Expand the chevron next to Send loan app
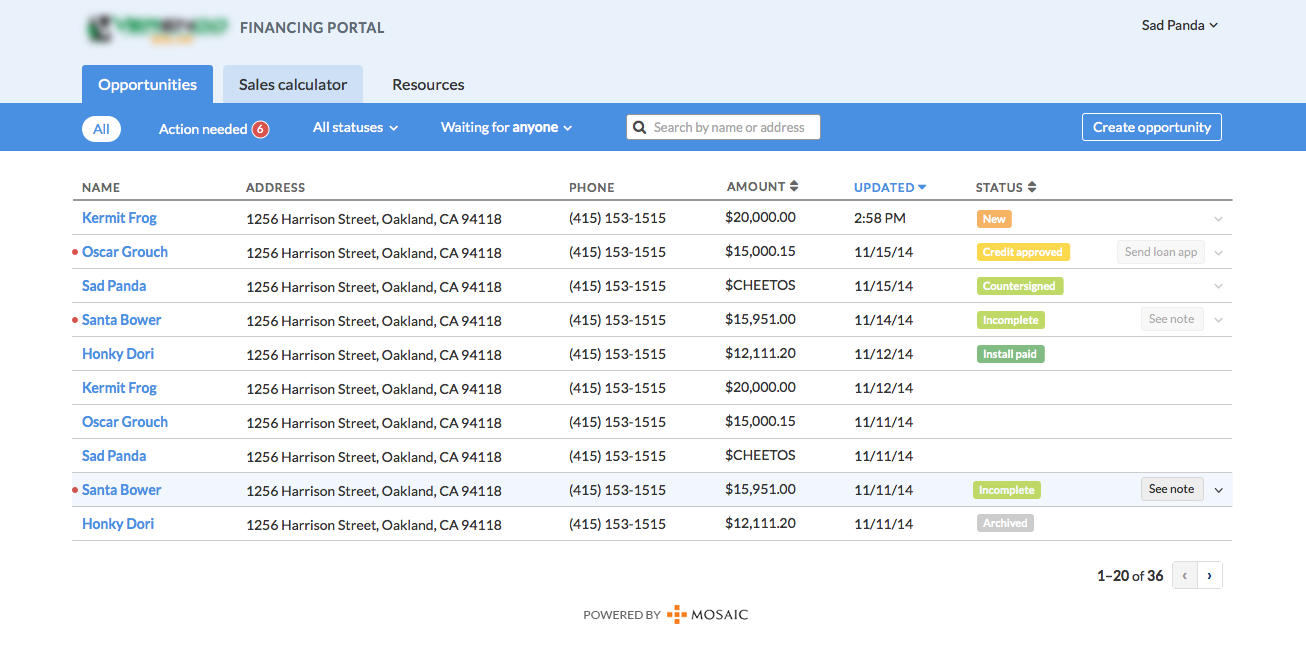The width and height of the screenshot is (1306, 650). 1218,253
